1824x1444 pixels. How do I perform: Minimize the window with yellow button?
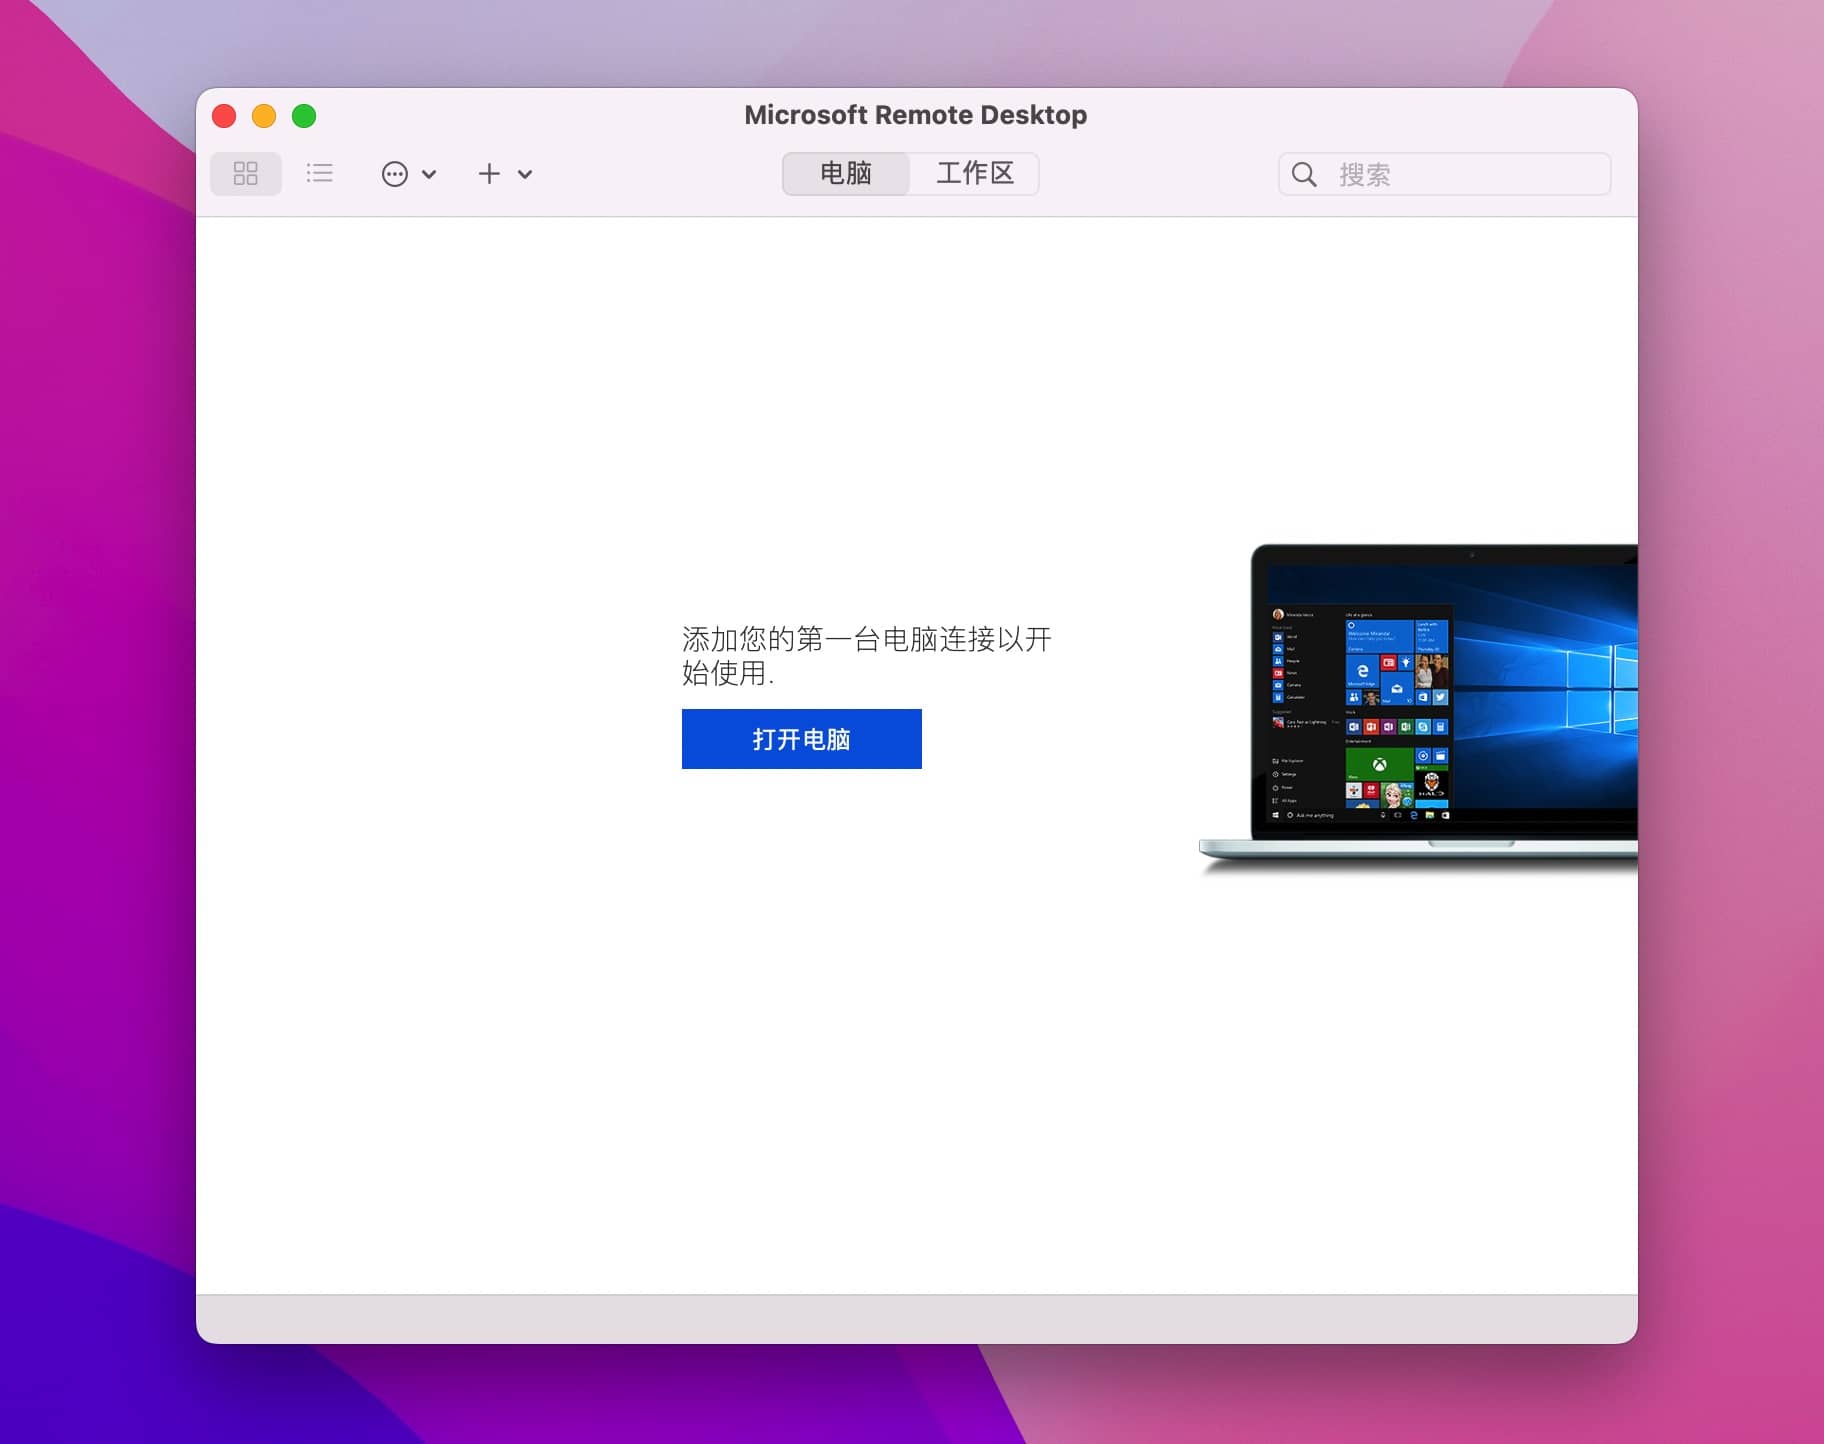pyautogui.click(x=264, y=116)
